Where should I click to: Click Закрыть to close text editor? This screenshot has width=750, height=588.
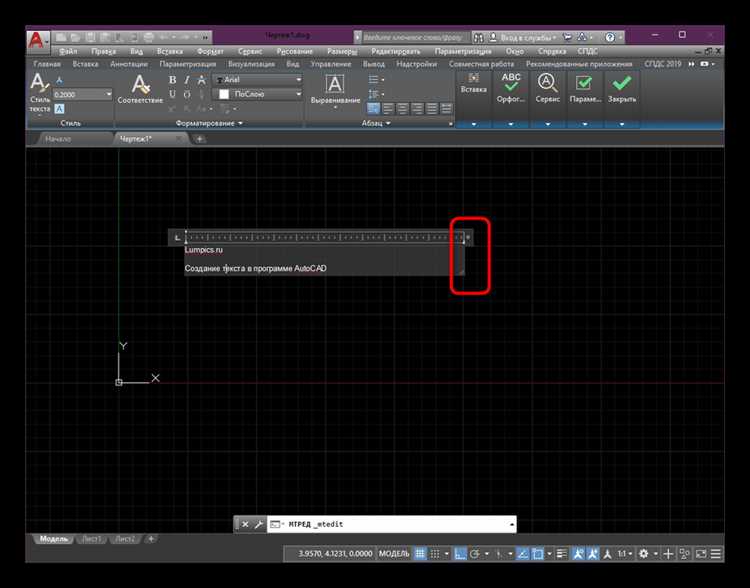tap(622, 88)
